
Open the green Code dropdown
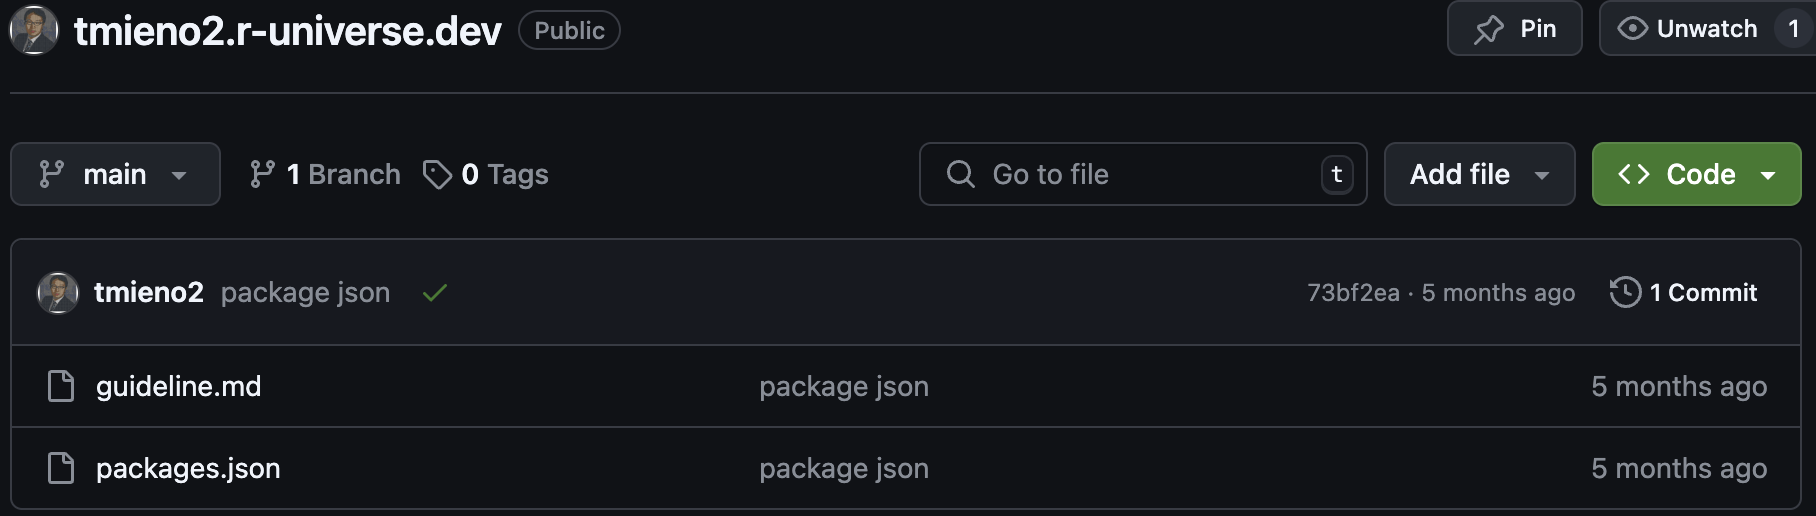1696,174
